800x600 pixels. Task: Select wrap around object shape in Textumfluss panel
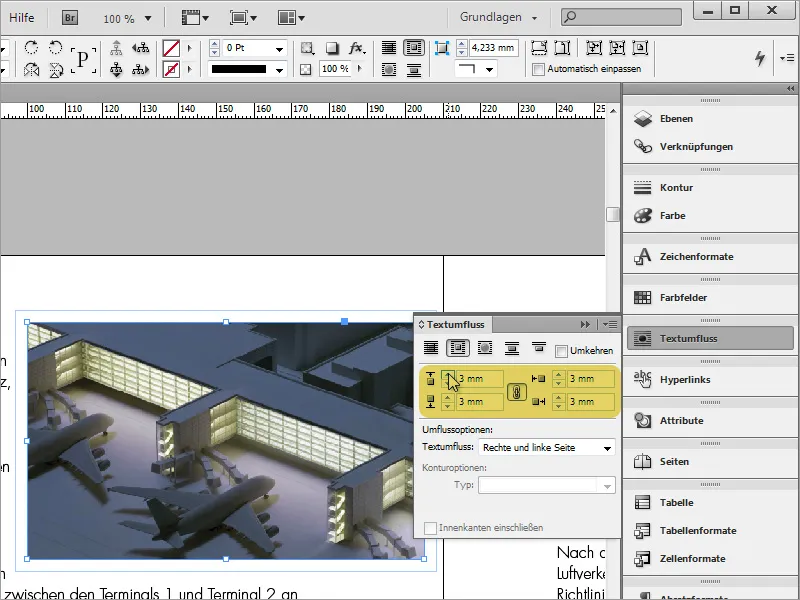(x=485, y=348)
